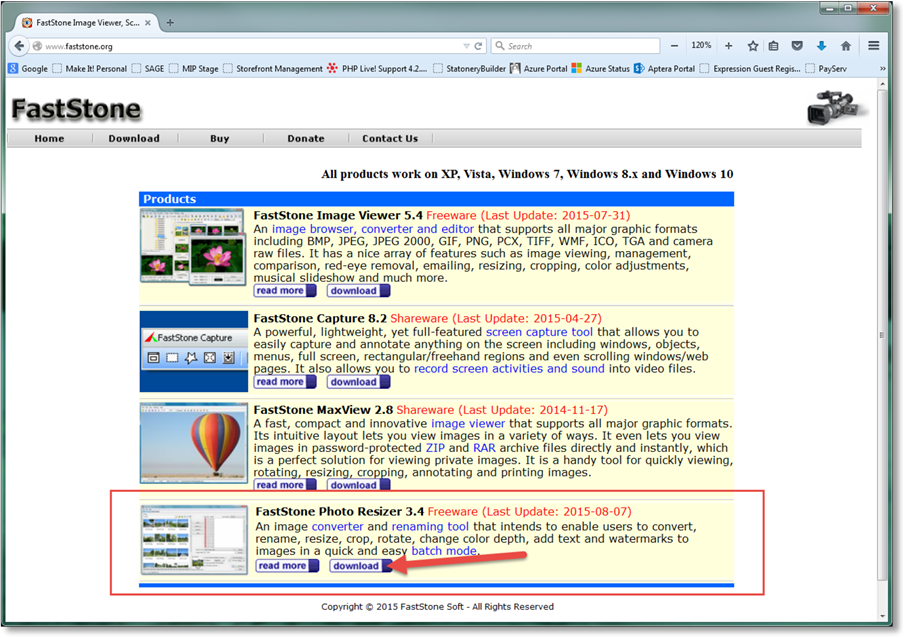Select the FastStone Image Viewer browser tab
Screen dimensions: 904x638
tap(86, 23)
